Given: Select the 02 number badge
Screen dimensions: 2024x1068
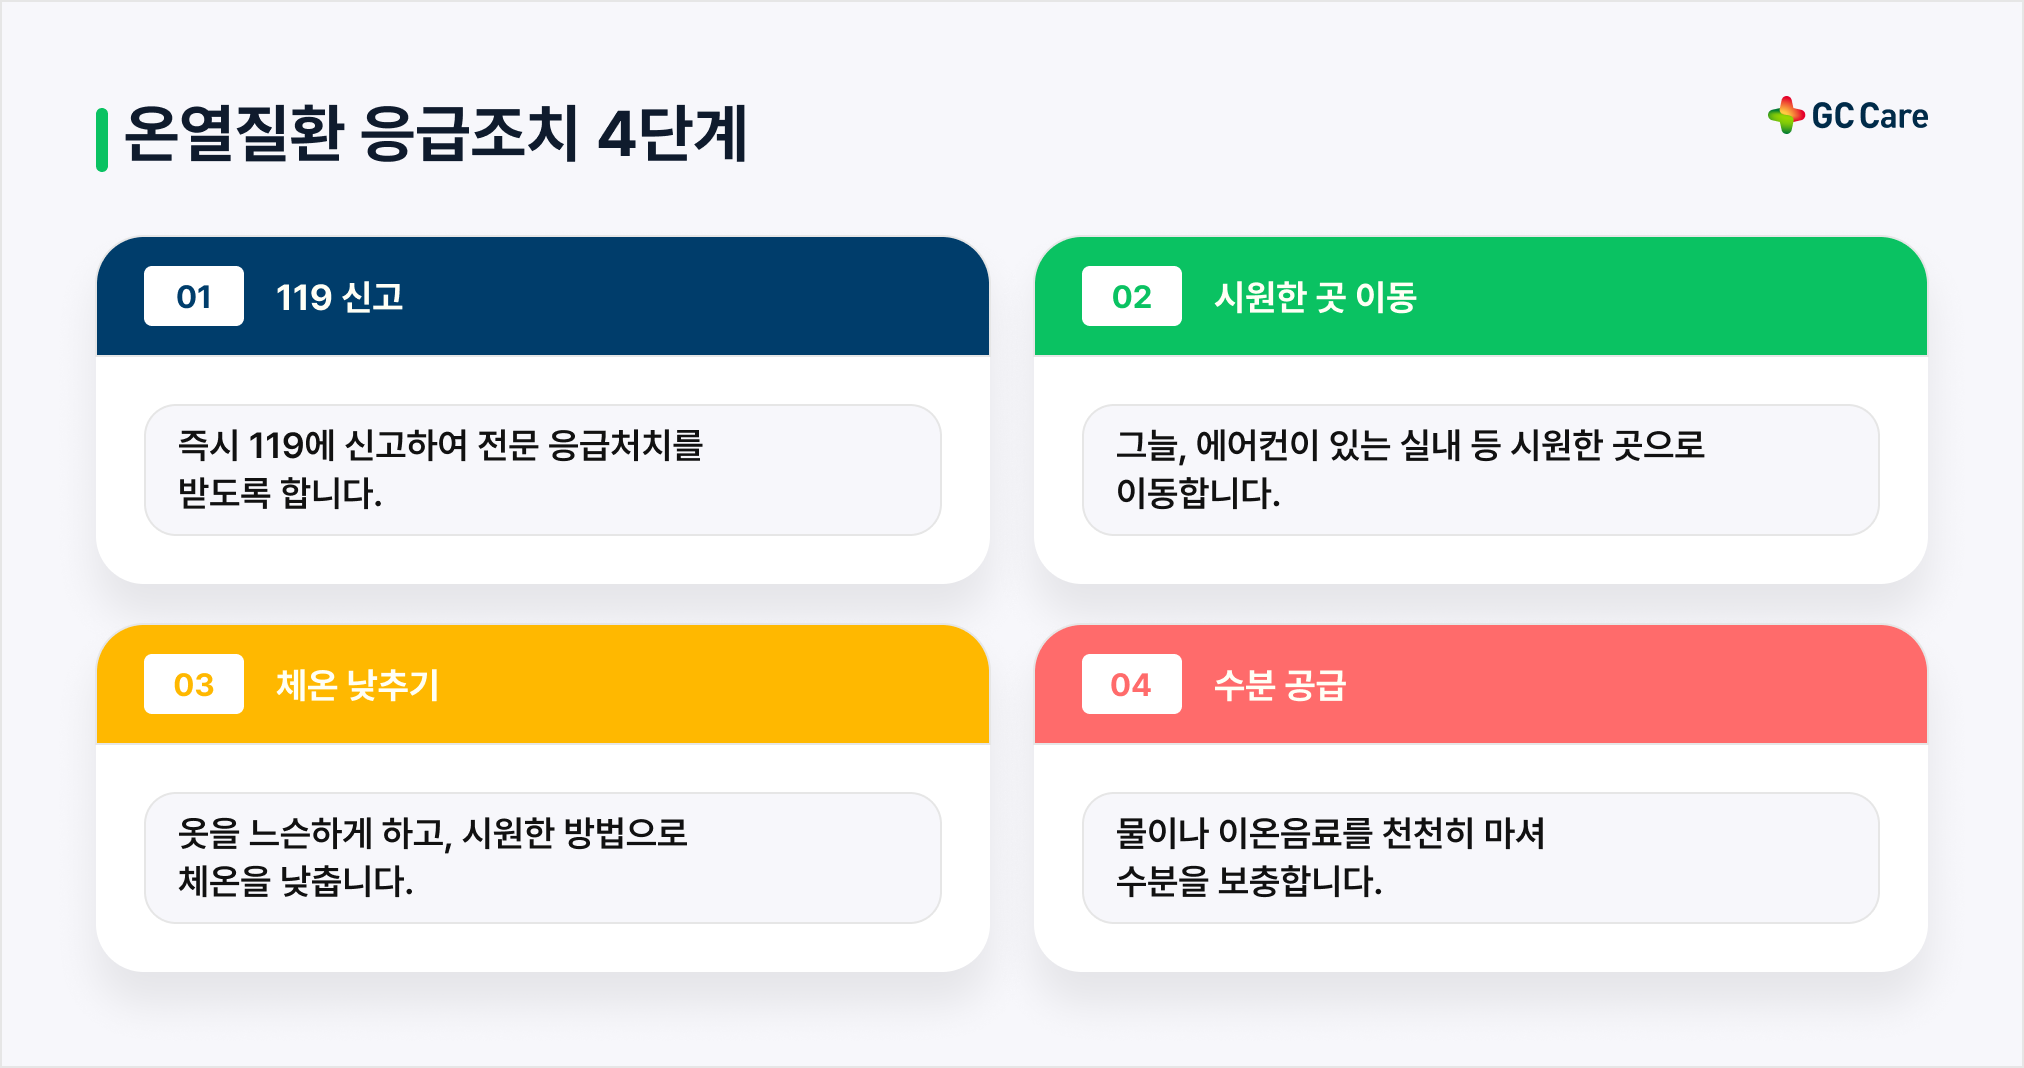Looking at the screenshot, I should point(1132,296).
